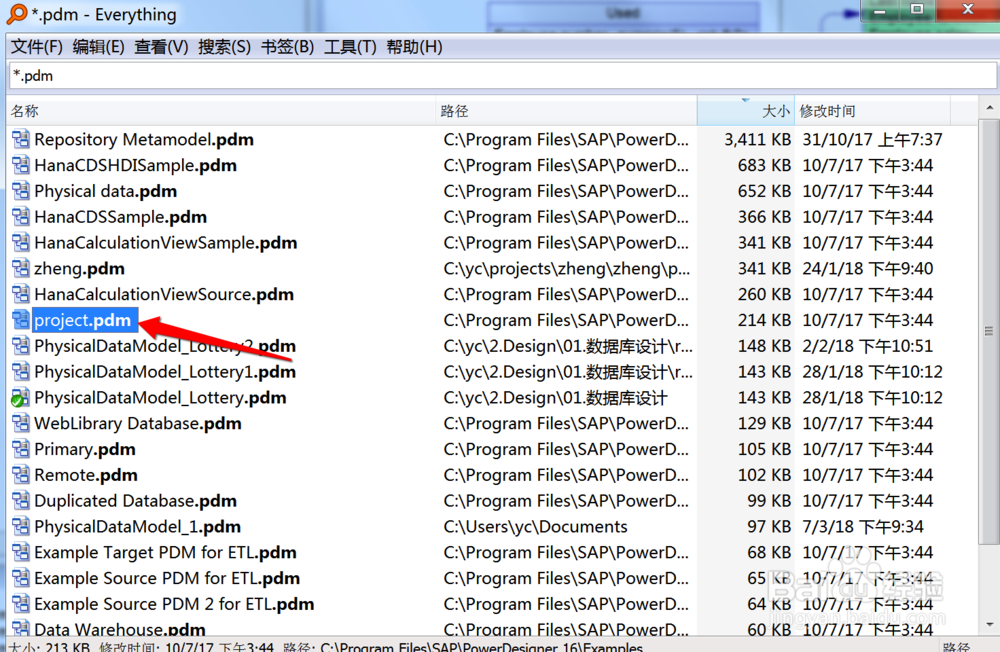Viewport: 1000px width, 652px height.
Task: Click the date 24/1/18 下午9:40
Action: pyautogui.click(x=867, y=269)
